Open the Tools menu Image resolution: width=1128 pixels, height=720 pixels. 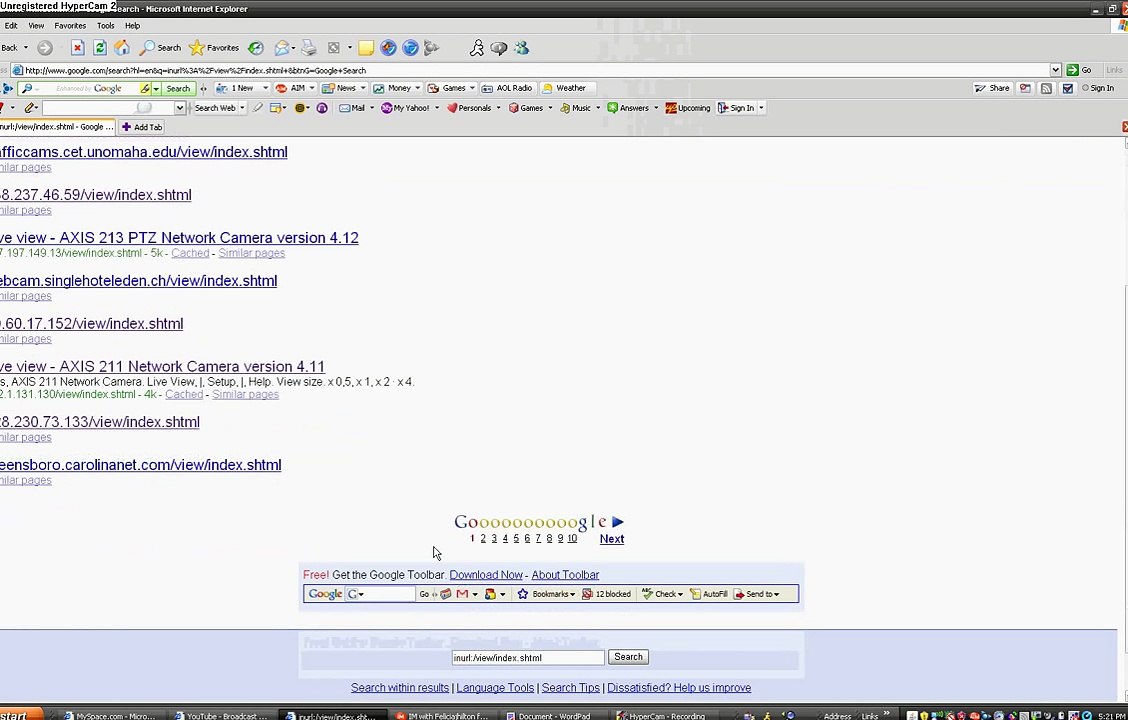(x=106, y=26)
